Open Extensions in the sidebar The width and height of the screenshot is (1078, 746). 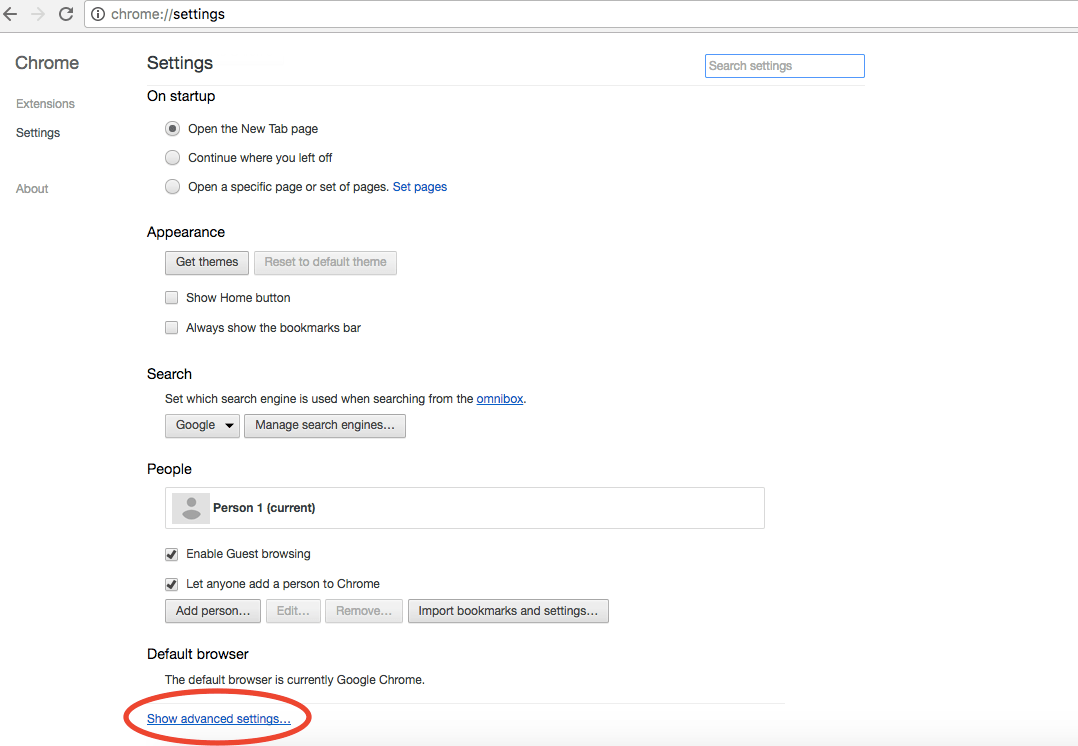[45, 104]
